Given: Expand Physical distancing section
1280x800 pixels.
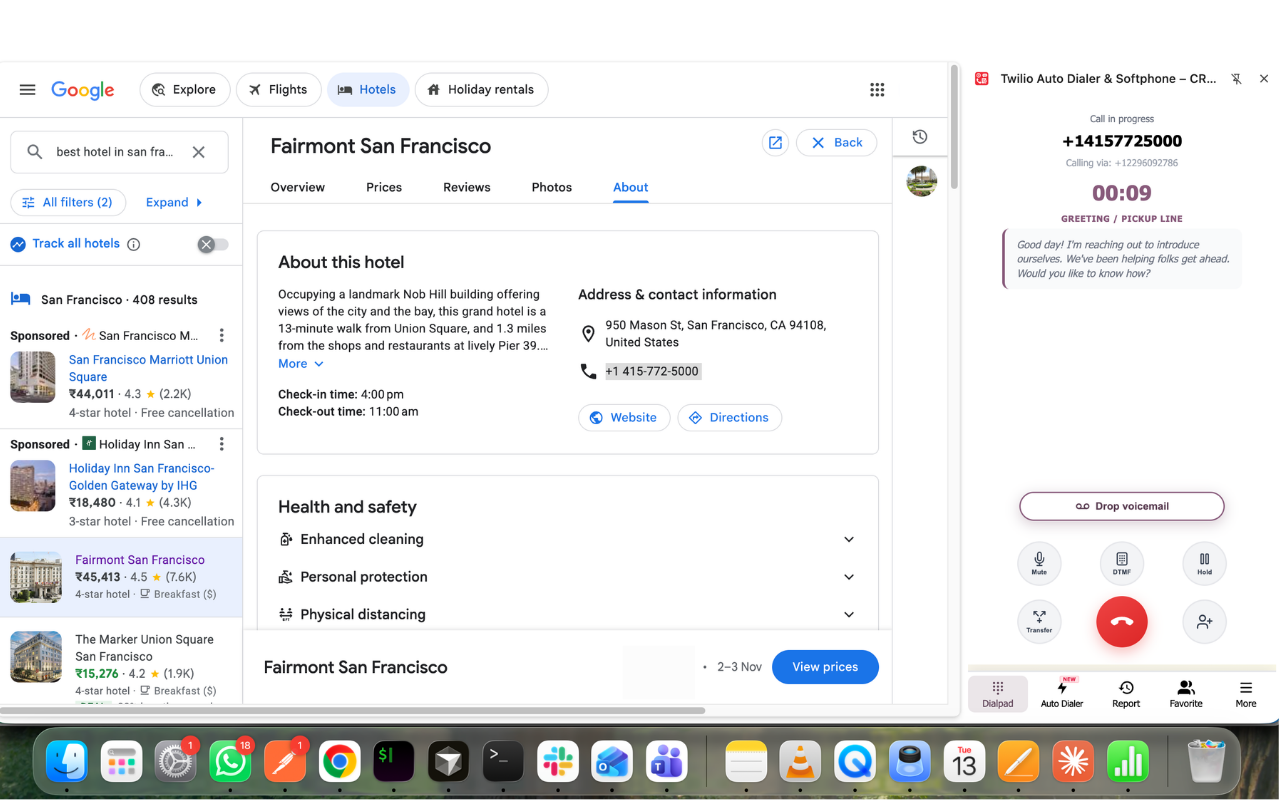Looking at the screenshot, I should pyautogui.click(x=567, y=615).
